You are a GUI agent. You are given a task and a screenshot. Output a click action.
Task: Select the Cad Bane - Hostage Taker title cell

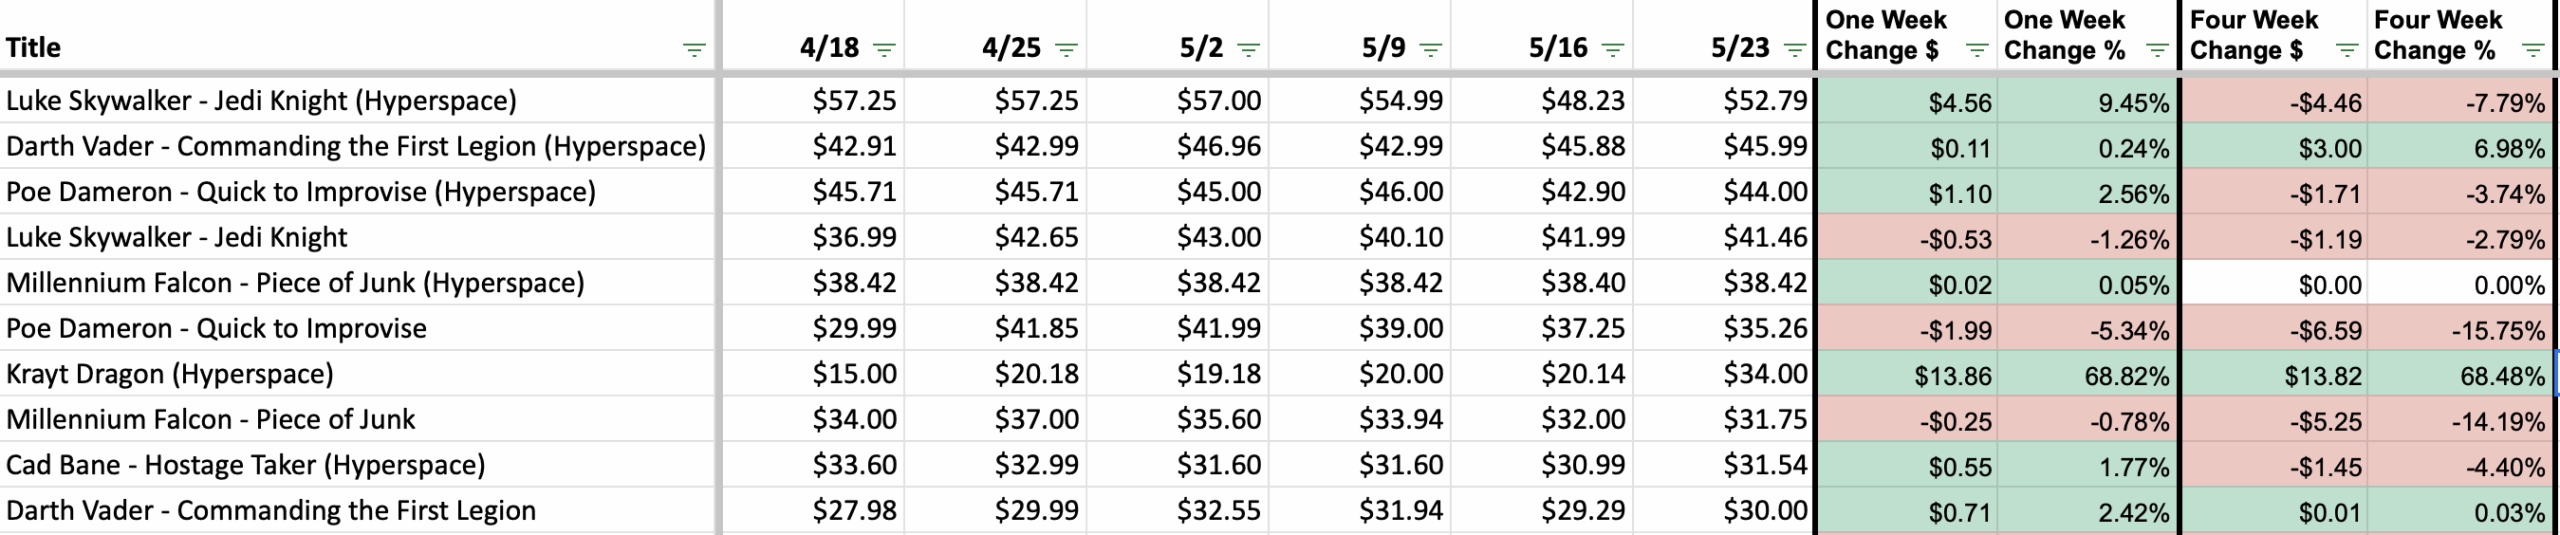pyautogui.click(x=358, y=465)
